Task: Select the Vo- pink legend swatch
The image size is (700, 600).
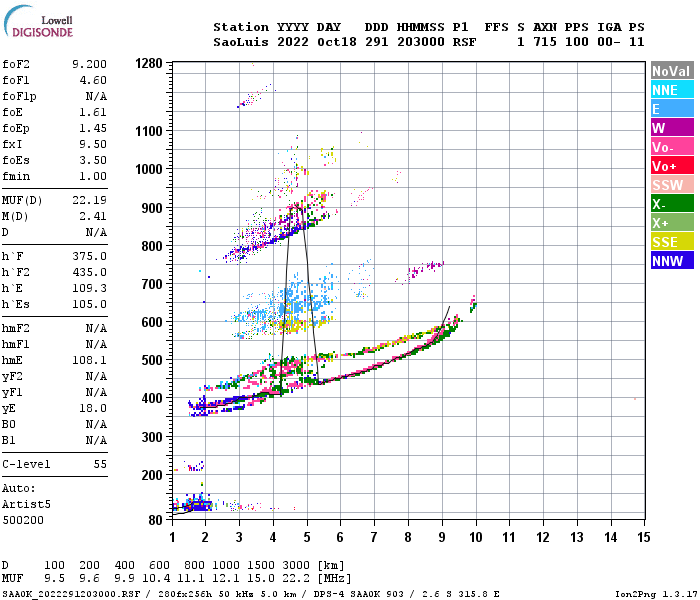Action: [672, 147]
